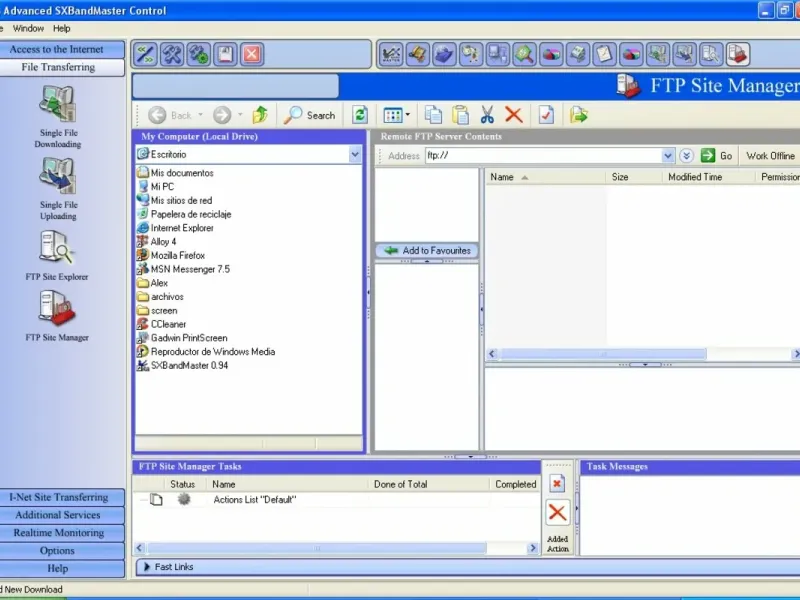Select "Mis documentos" in local list
This screenshot has height=600, width=800.
coord(176,173)
